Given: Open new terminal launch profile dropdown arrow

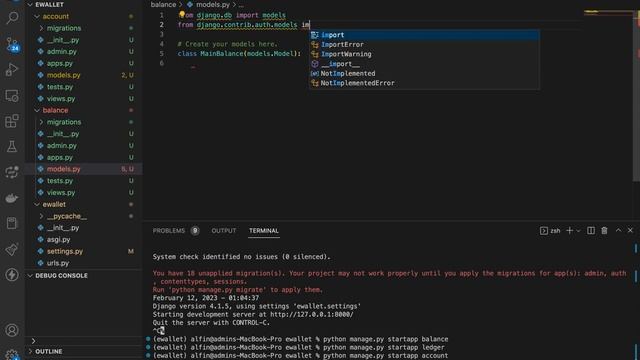Looking at the screenshot, I should point(578,231).
